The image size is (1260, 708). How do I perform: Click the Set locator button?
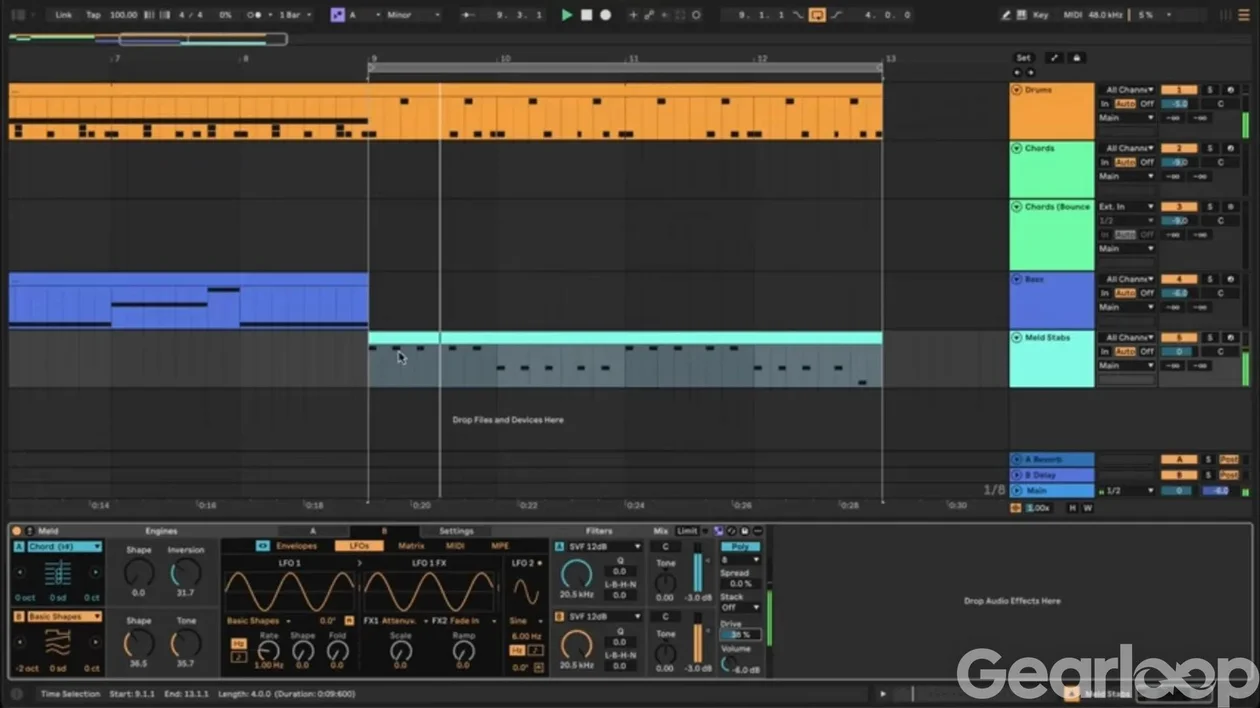[x=1023, y=58]
